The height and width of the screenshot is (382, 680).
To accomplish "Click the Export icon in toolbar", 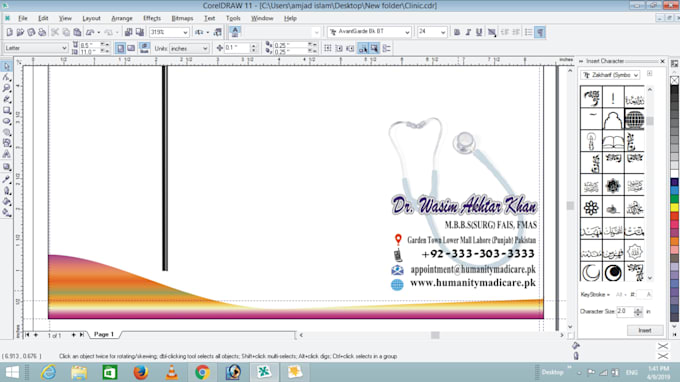I will [139, 32].
